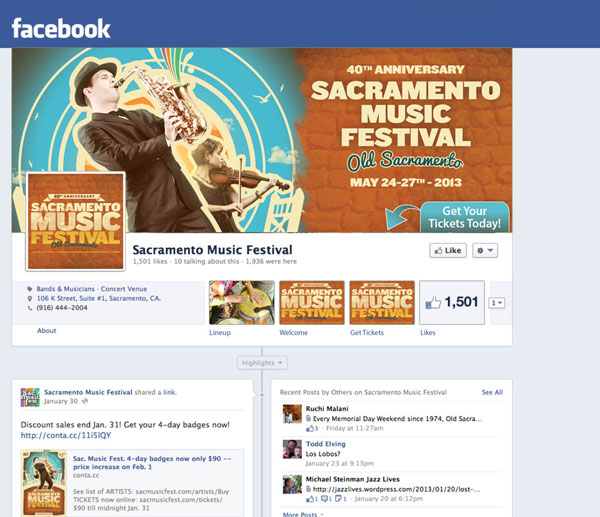Click '10 talking about this' text
The height and width of the screenshot is (517, 600).
[x=207, y=261]
